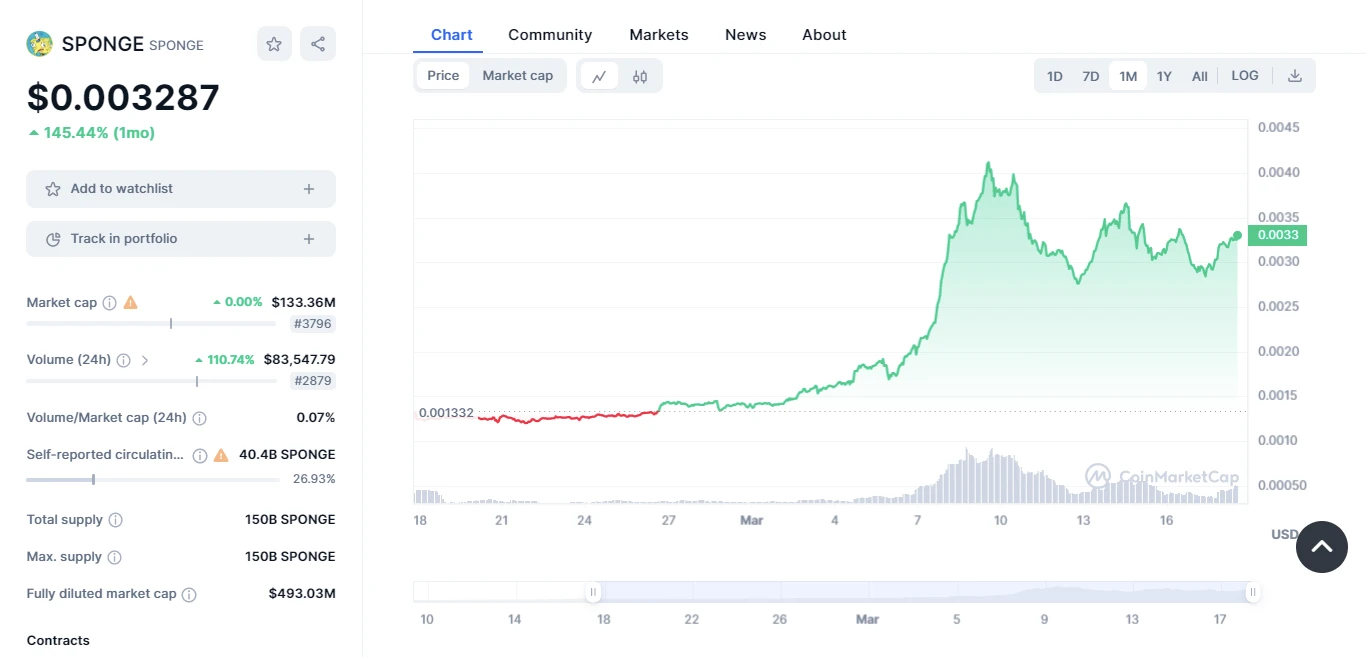Image resolution: width=1366 pixels, height=657 pixels.
Task: Click the #2879 volume rank badge
Action: click(313, 381)
